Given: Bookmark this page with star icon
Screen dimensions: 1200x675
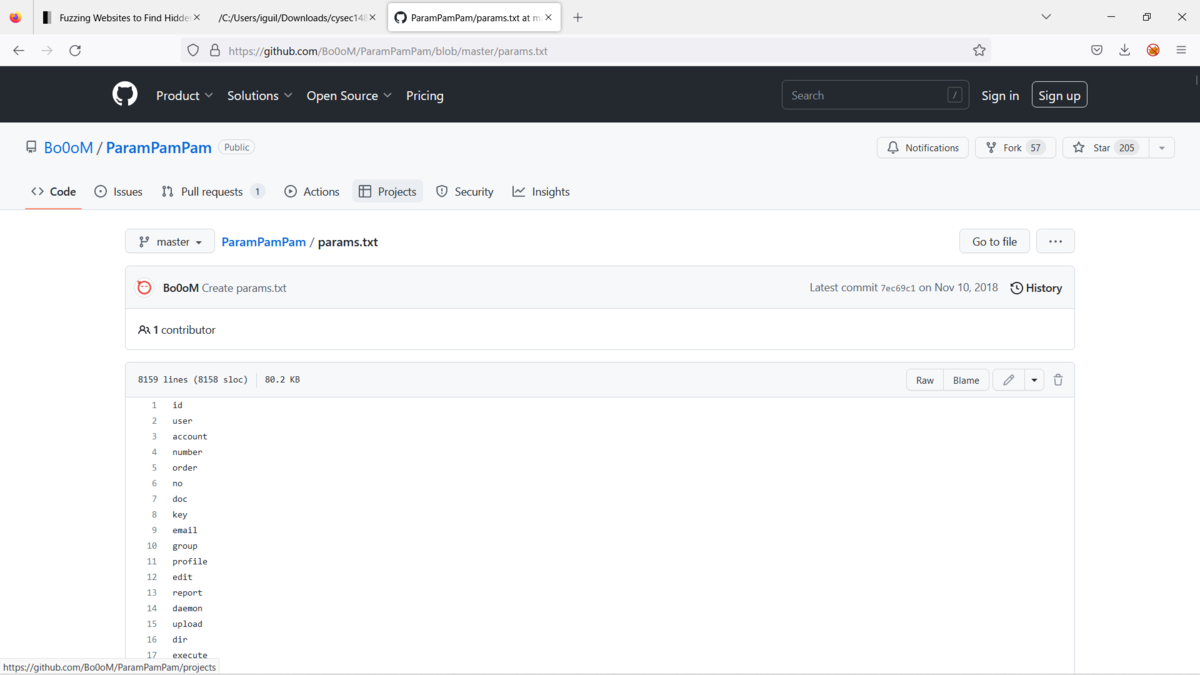Looking at the screenshot, I should point(979,50).
